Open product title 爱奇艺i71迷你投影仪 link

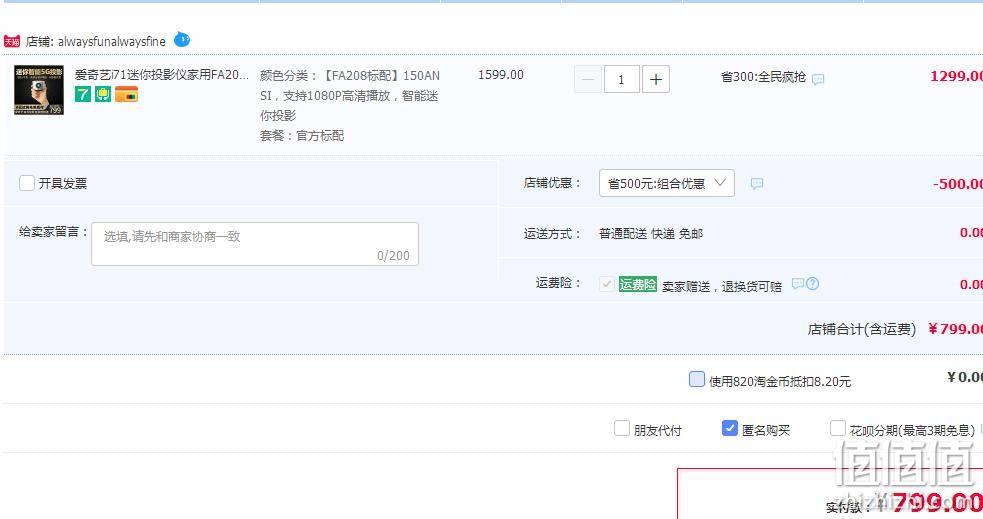click(162, 75)
